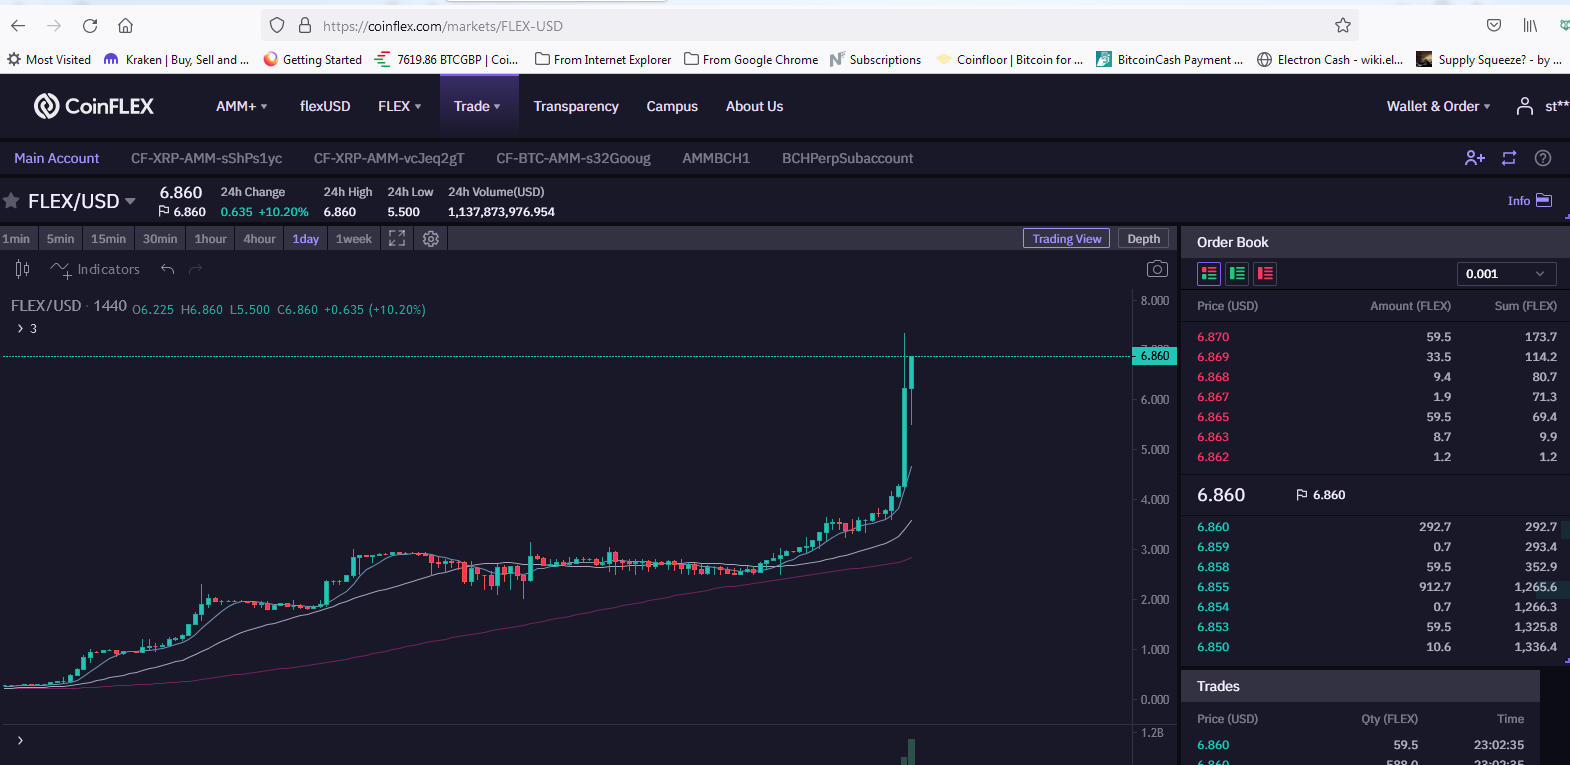
Task: Open Indicators panel on chart
Action: tap(96, 269)
